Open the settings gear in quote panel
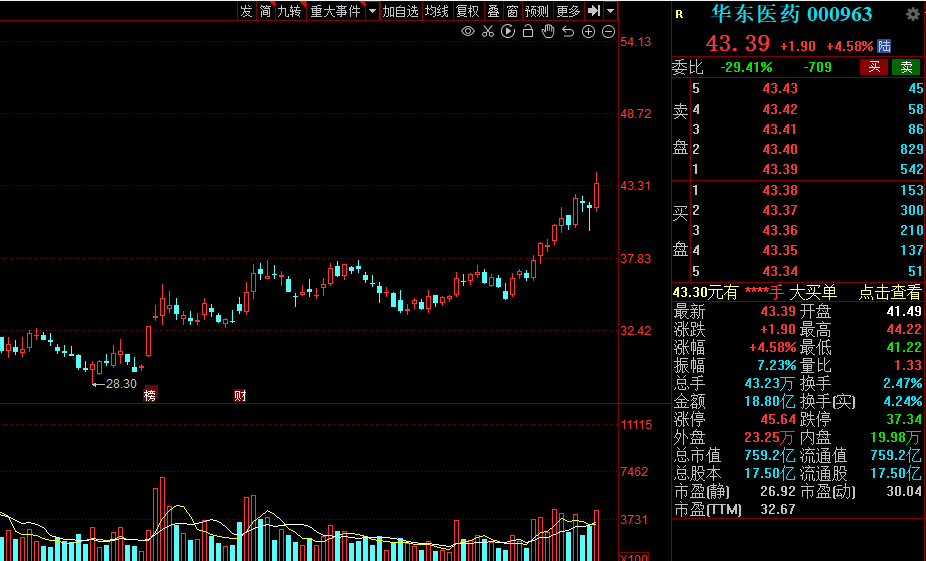Screen dimensions: 926x561 [x=912, y=14]
